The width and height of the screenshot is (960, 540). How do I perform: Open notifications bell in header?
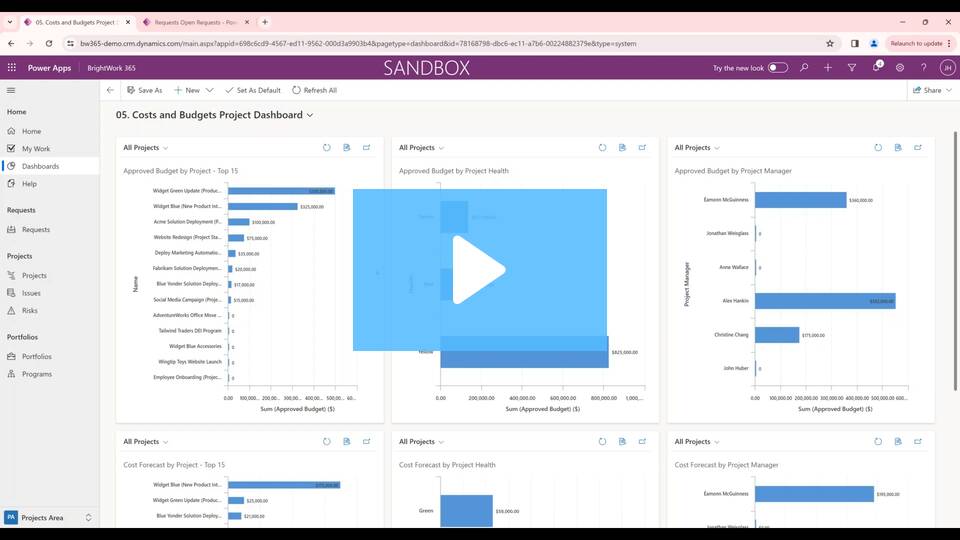click(x=876, y=67)
